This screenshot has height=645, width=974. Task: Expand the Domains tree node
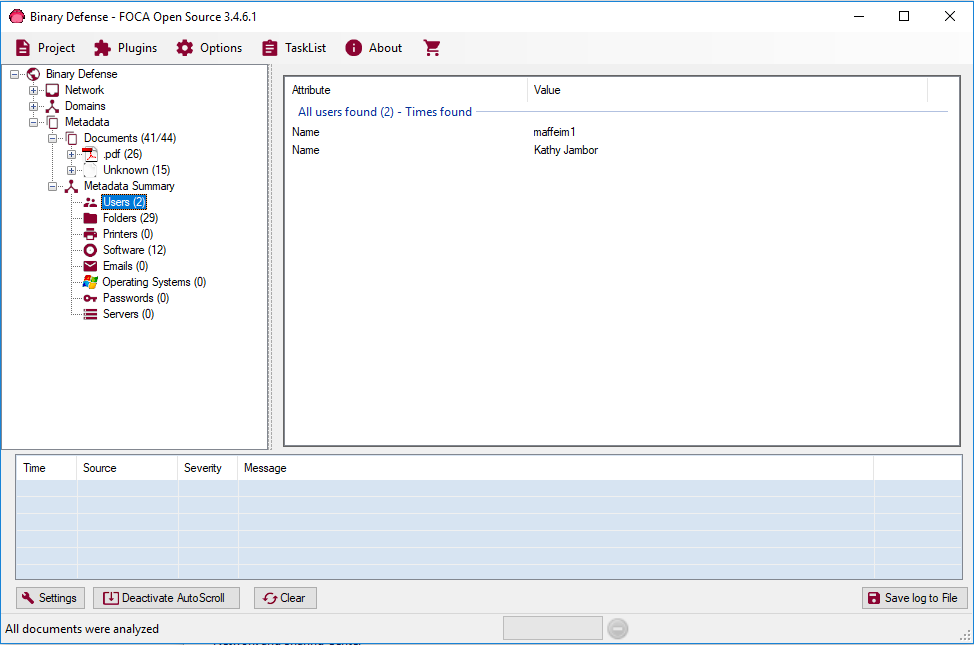(34, 106)
